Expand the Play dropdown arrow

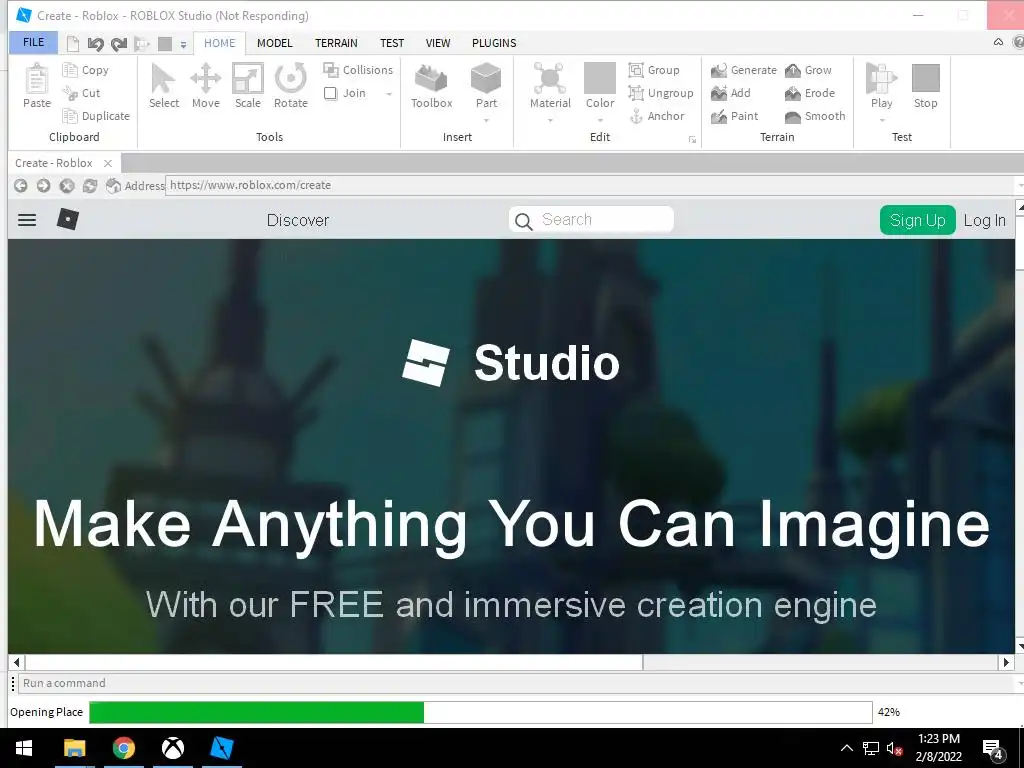(882, 120)
